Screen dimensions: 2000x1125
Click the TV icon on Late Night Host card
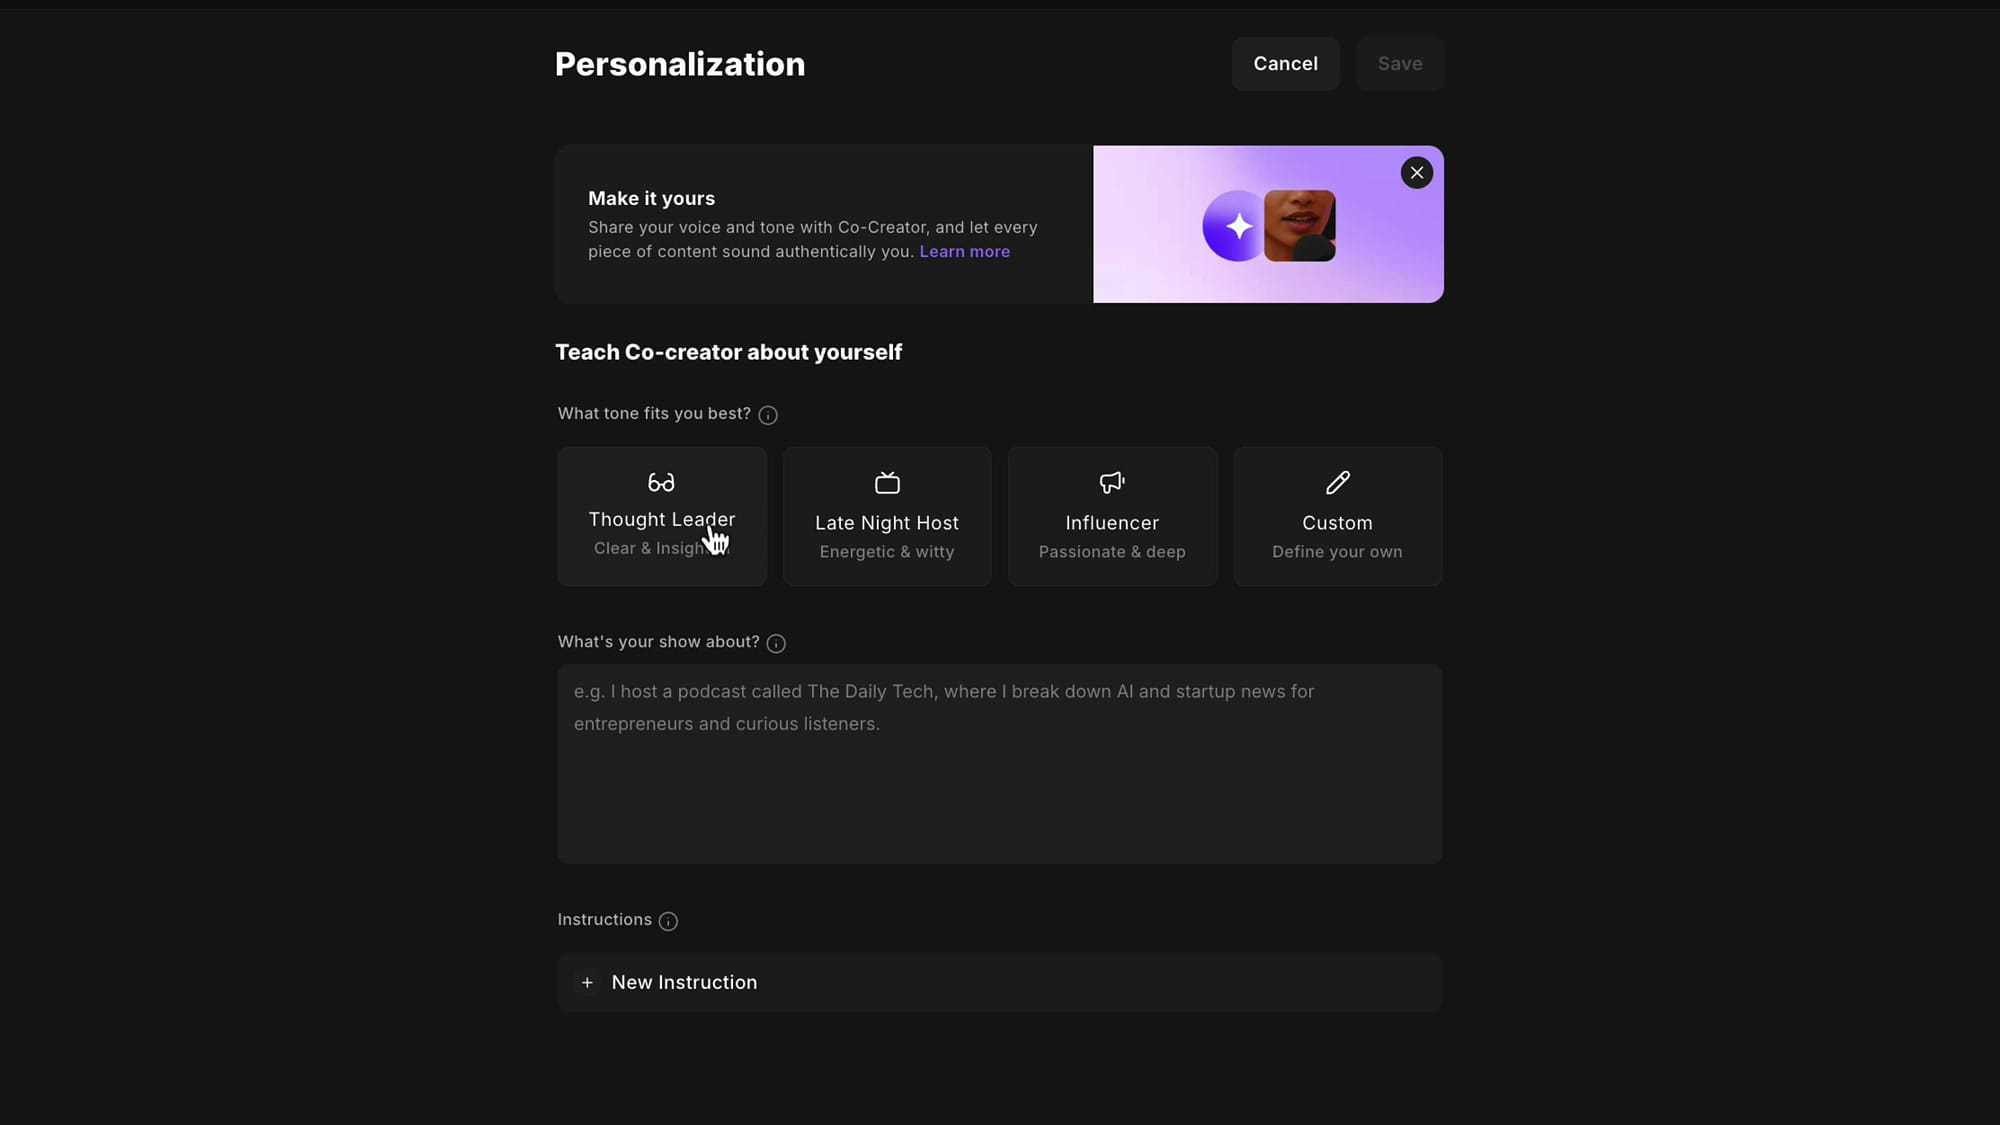(x=886, y=481)
